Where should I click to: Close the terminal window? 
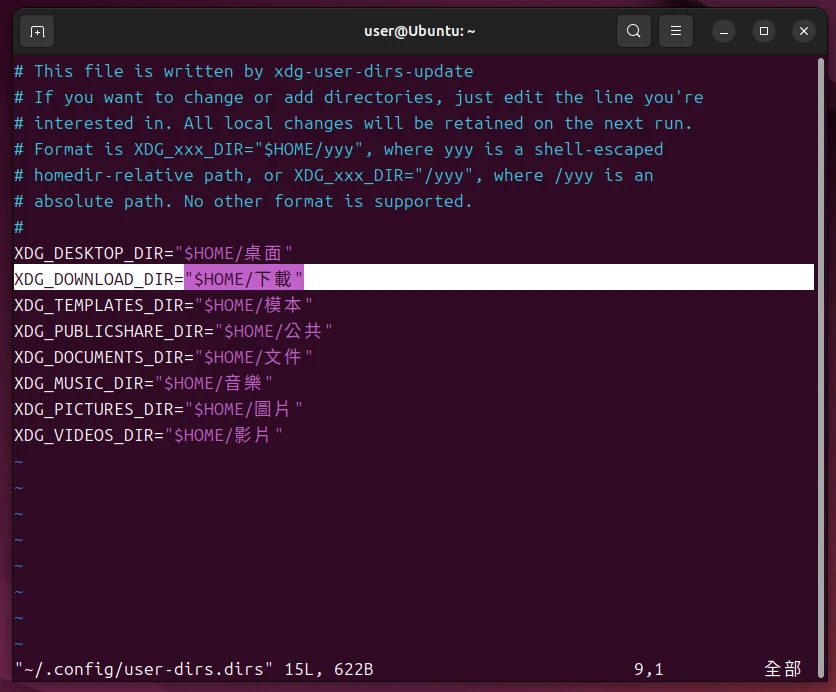(804, 31)
